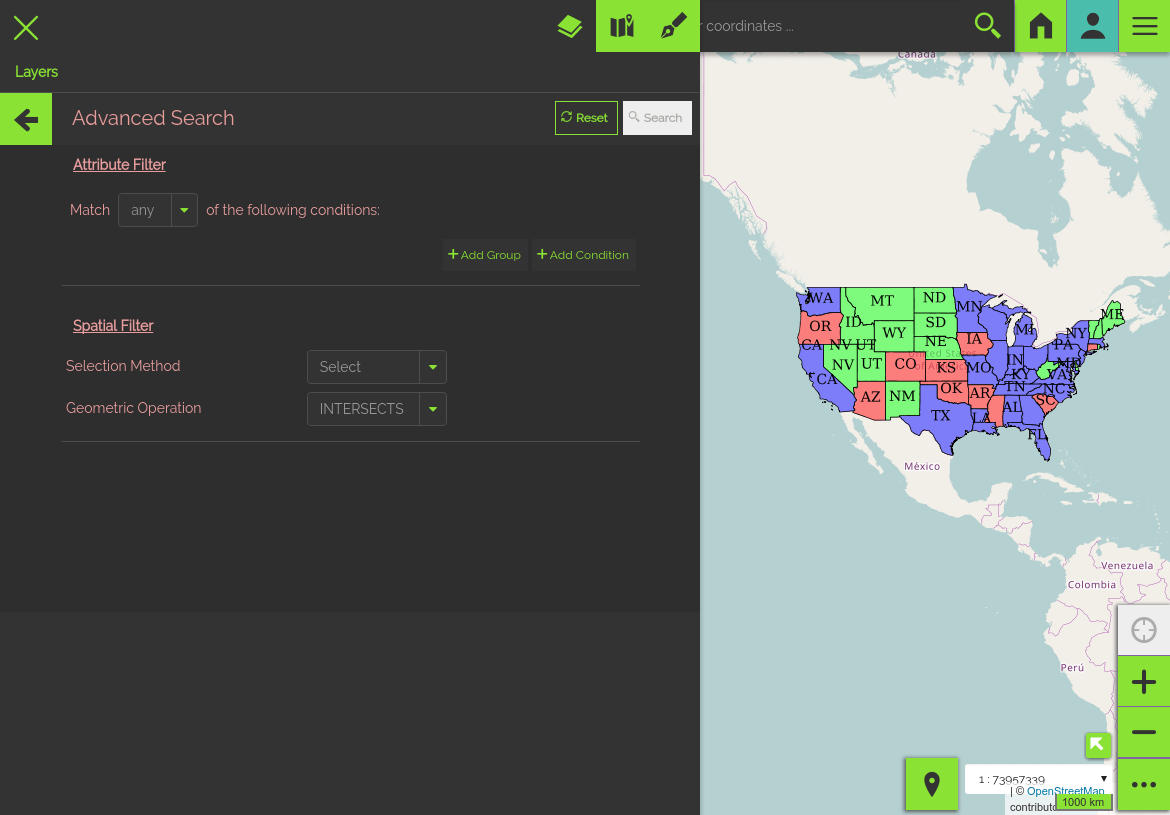Close the side panel with the X icon
The width and height of the screenshot is (1170, 815).
tap(26, 27)
